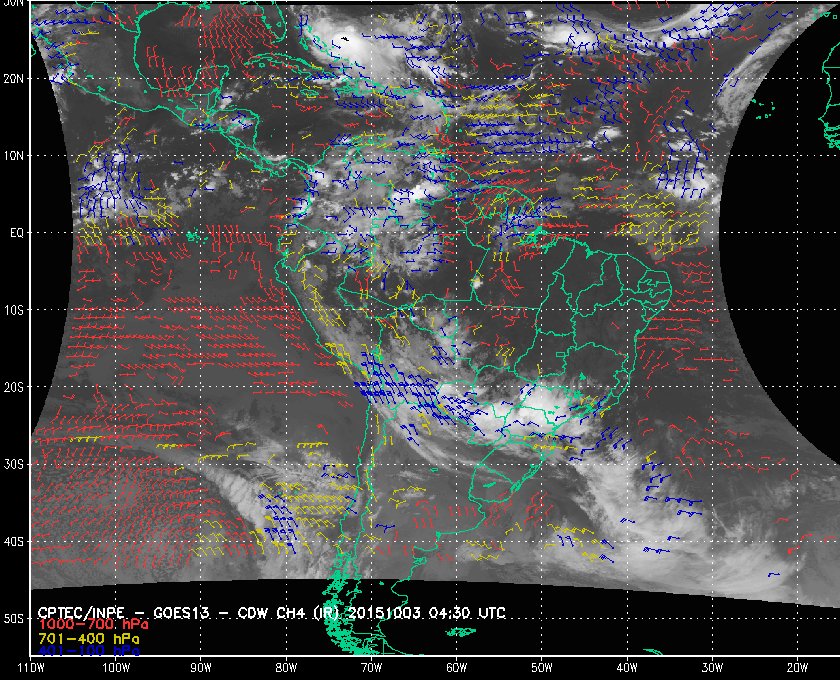Select the 10N latitude label
This screenshot has height=680, width=840.
pos(13,155)
